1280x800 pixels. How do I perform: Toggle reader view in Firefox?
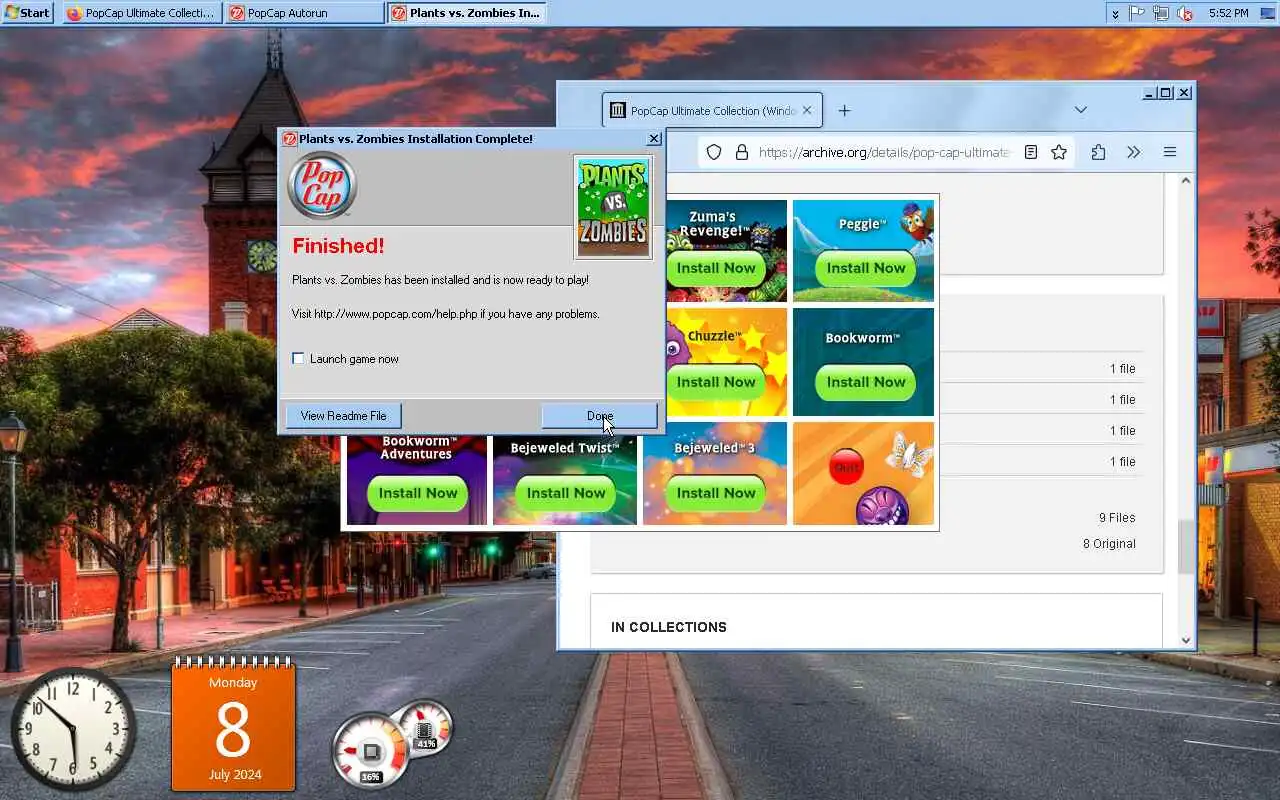[1031, 152]
